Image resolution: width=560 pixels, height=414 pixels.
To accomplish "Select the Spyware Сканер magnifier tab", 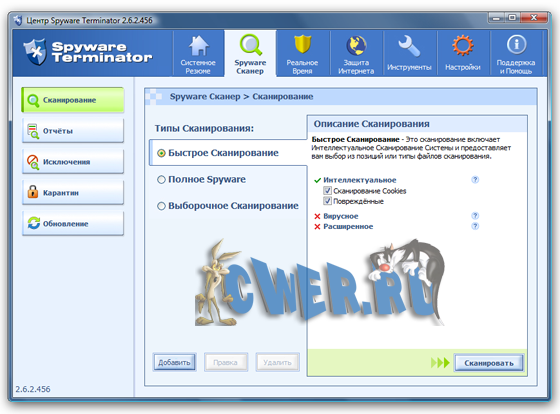I will [250, 54].
